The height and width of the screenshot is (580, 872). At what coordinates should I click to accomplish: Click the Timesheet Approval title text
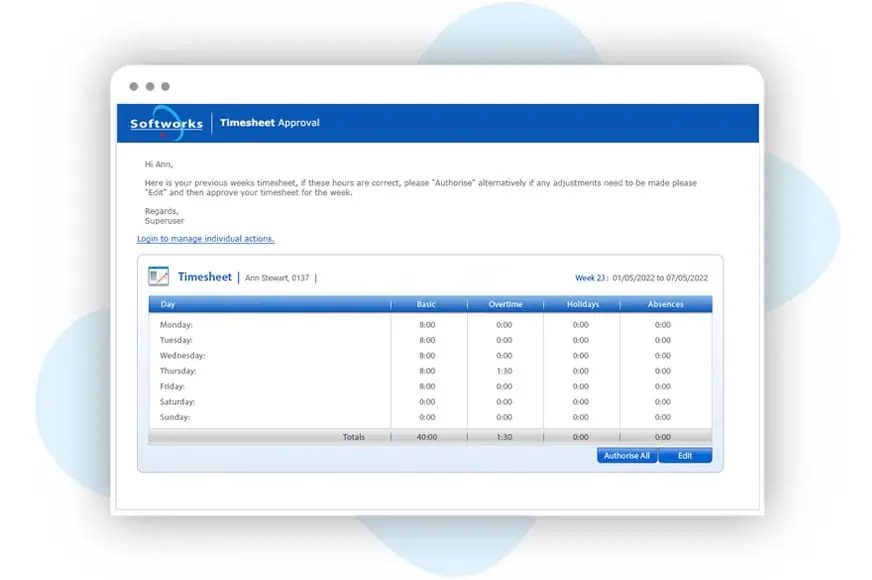(x=270, y=122)
